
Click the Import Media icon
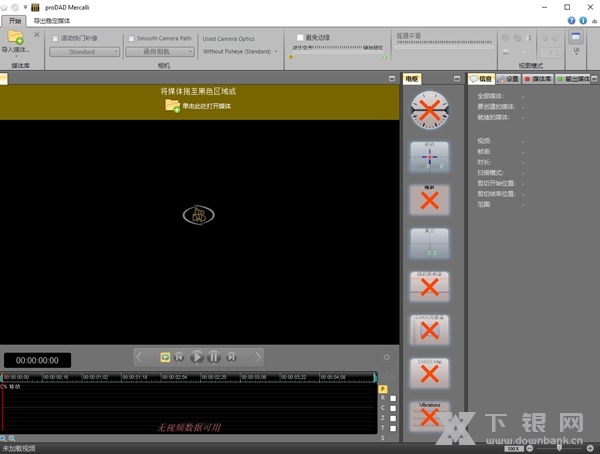pos(16,40)
